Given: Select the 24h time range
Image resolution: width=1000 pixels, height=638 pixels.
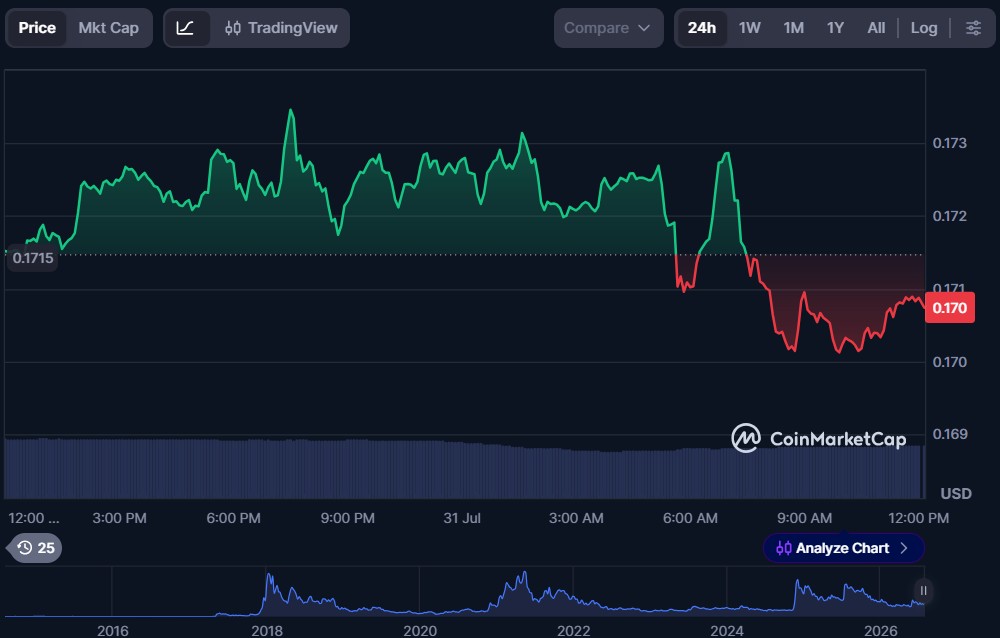Looking at the screenshot, I should (x=702, y=28).
